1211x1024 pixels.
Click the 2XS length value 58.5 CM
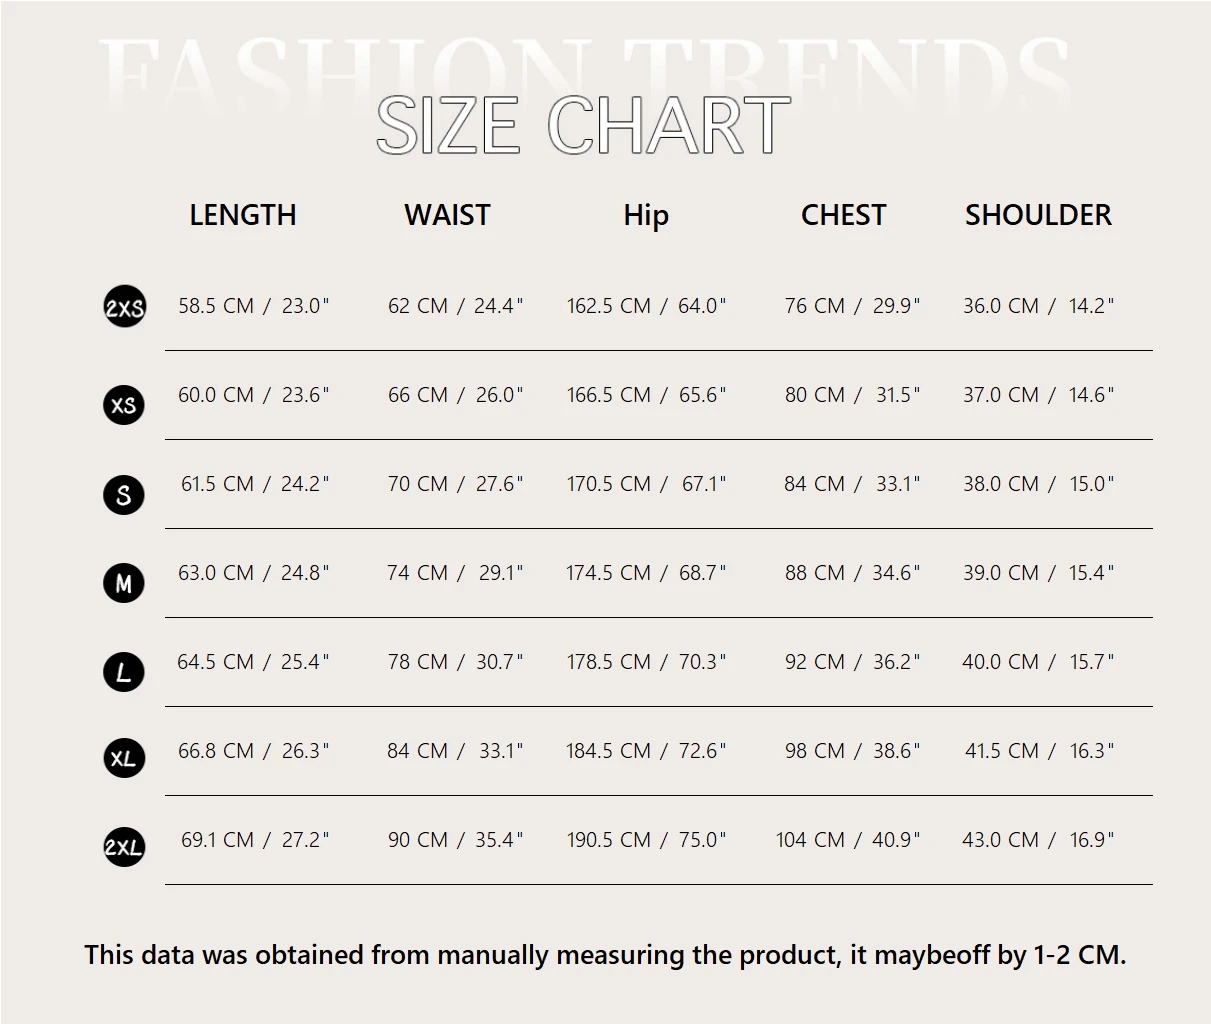(x=216, y=306)
